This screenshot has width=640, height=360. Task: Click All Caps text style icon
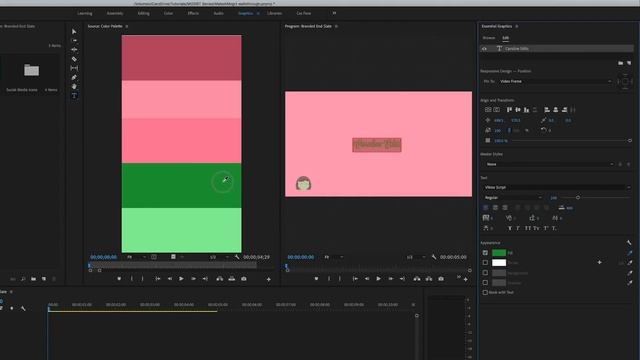(x=528, y=229)
